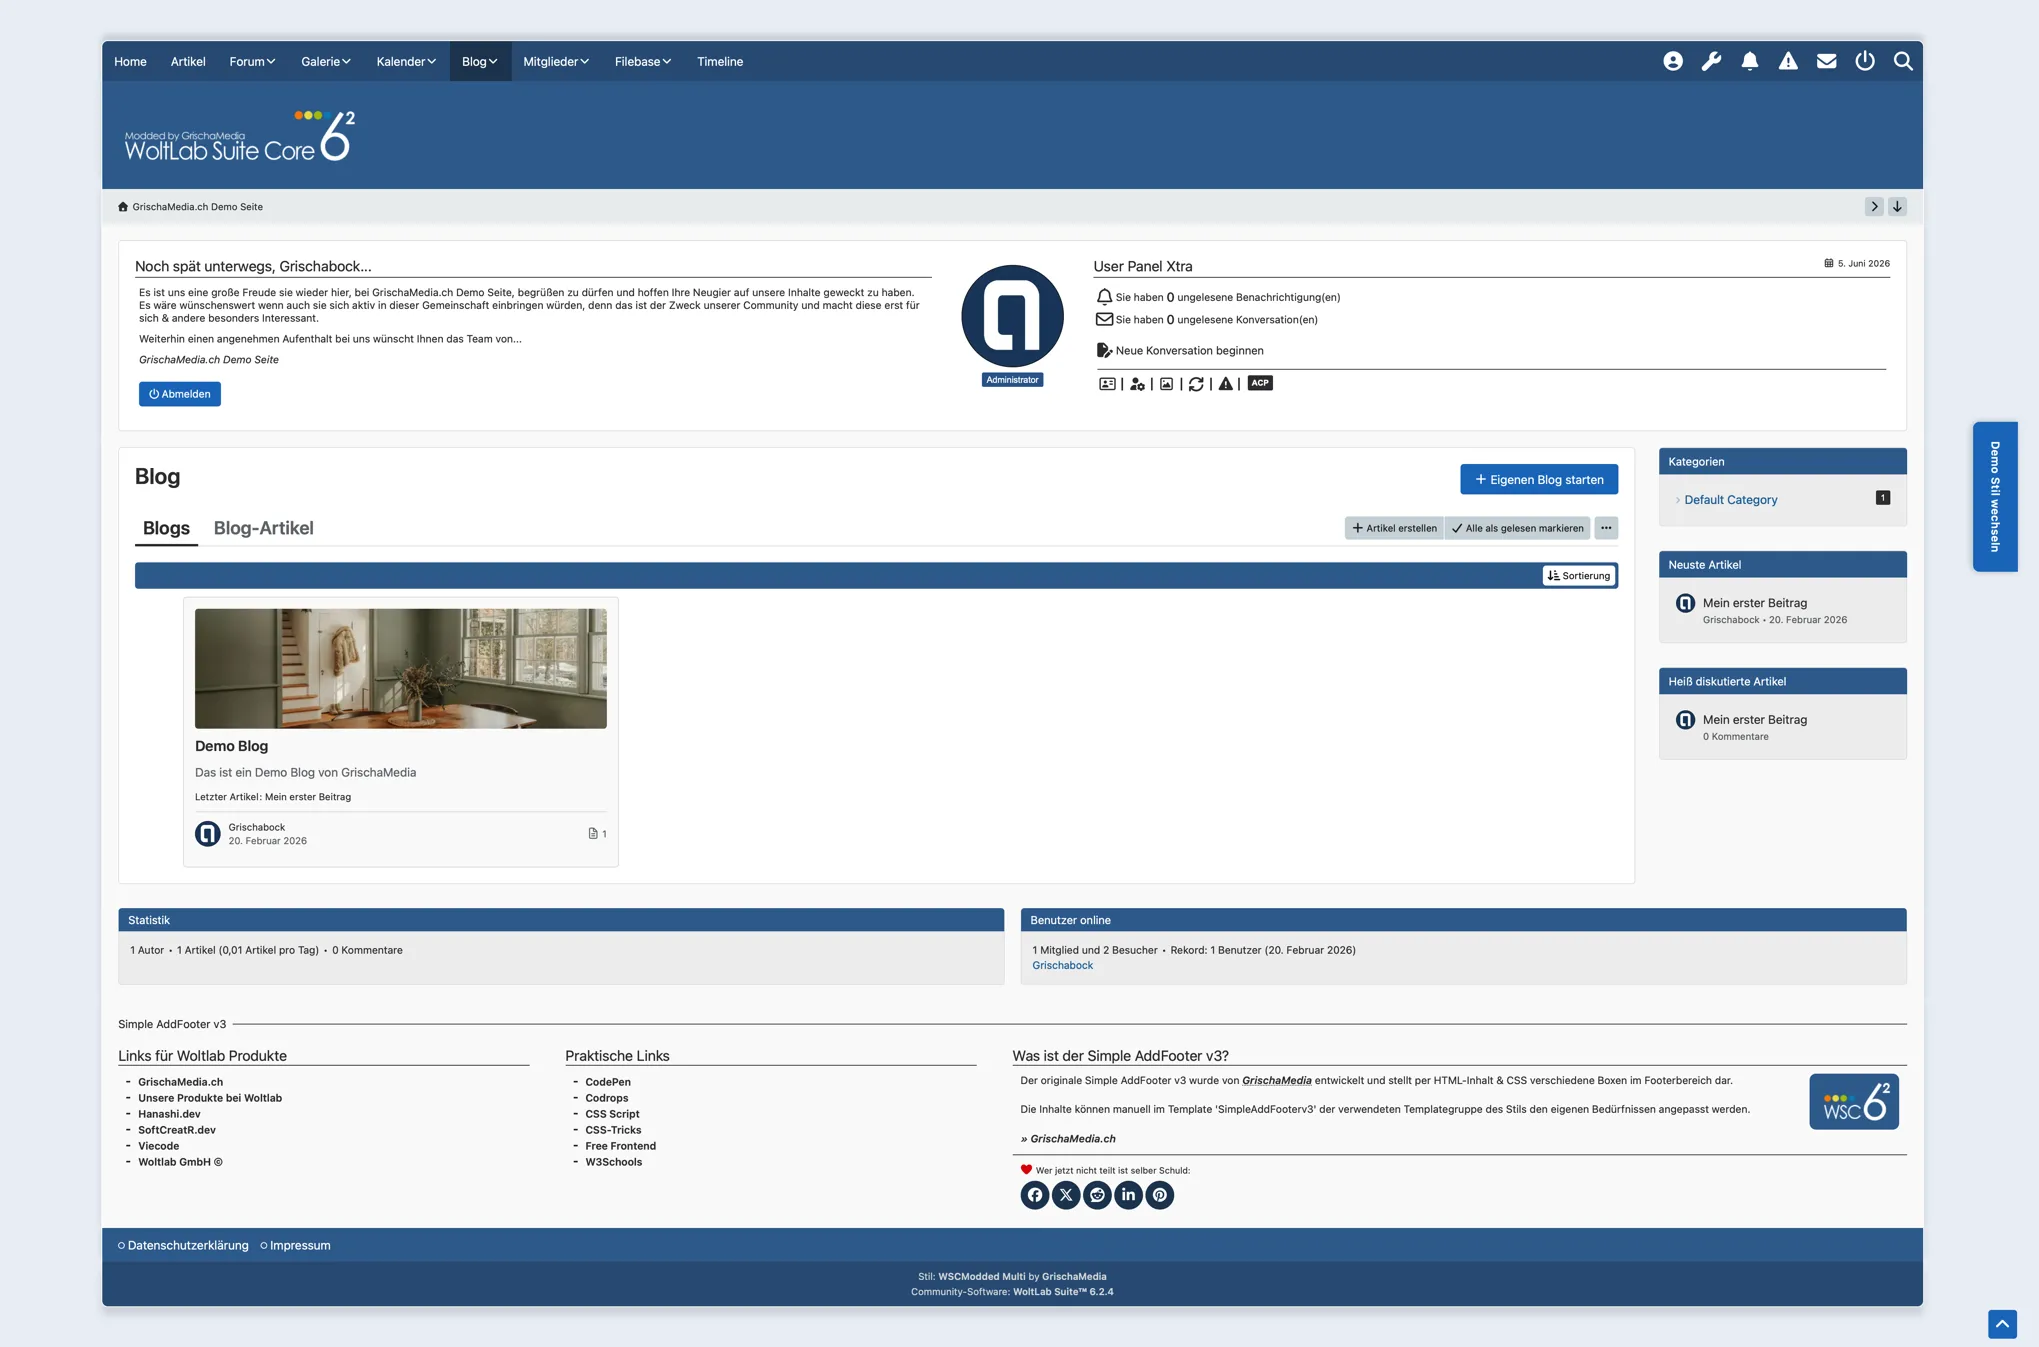Click the Administrator avatar image

pyautogui.click(x=1012, y=316)
